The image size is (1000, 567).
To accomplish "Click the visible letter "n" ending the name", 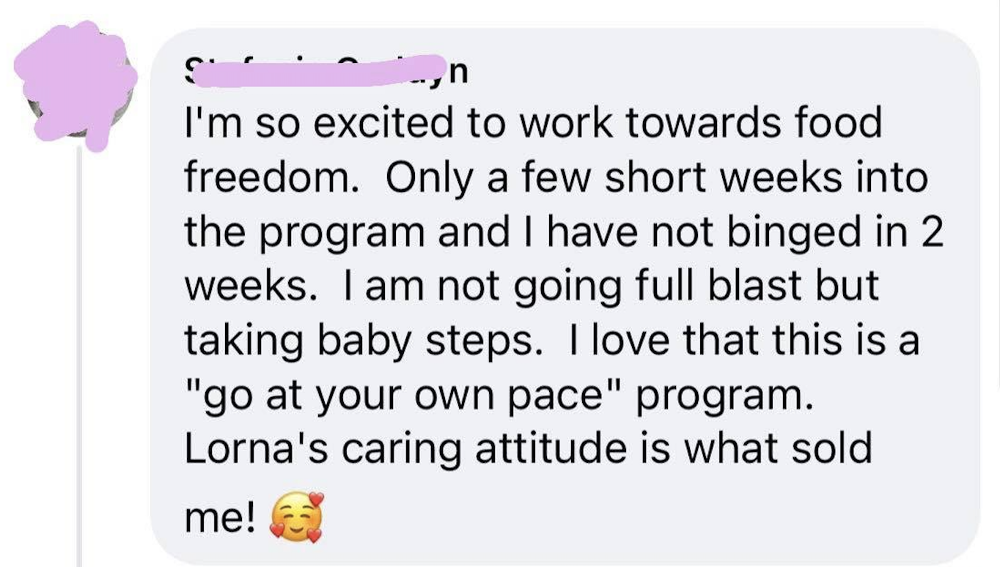I will [x=459, y=73].
